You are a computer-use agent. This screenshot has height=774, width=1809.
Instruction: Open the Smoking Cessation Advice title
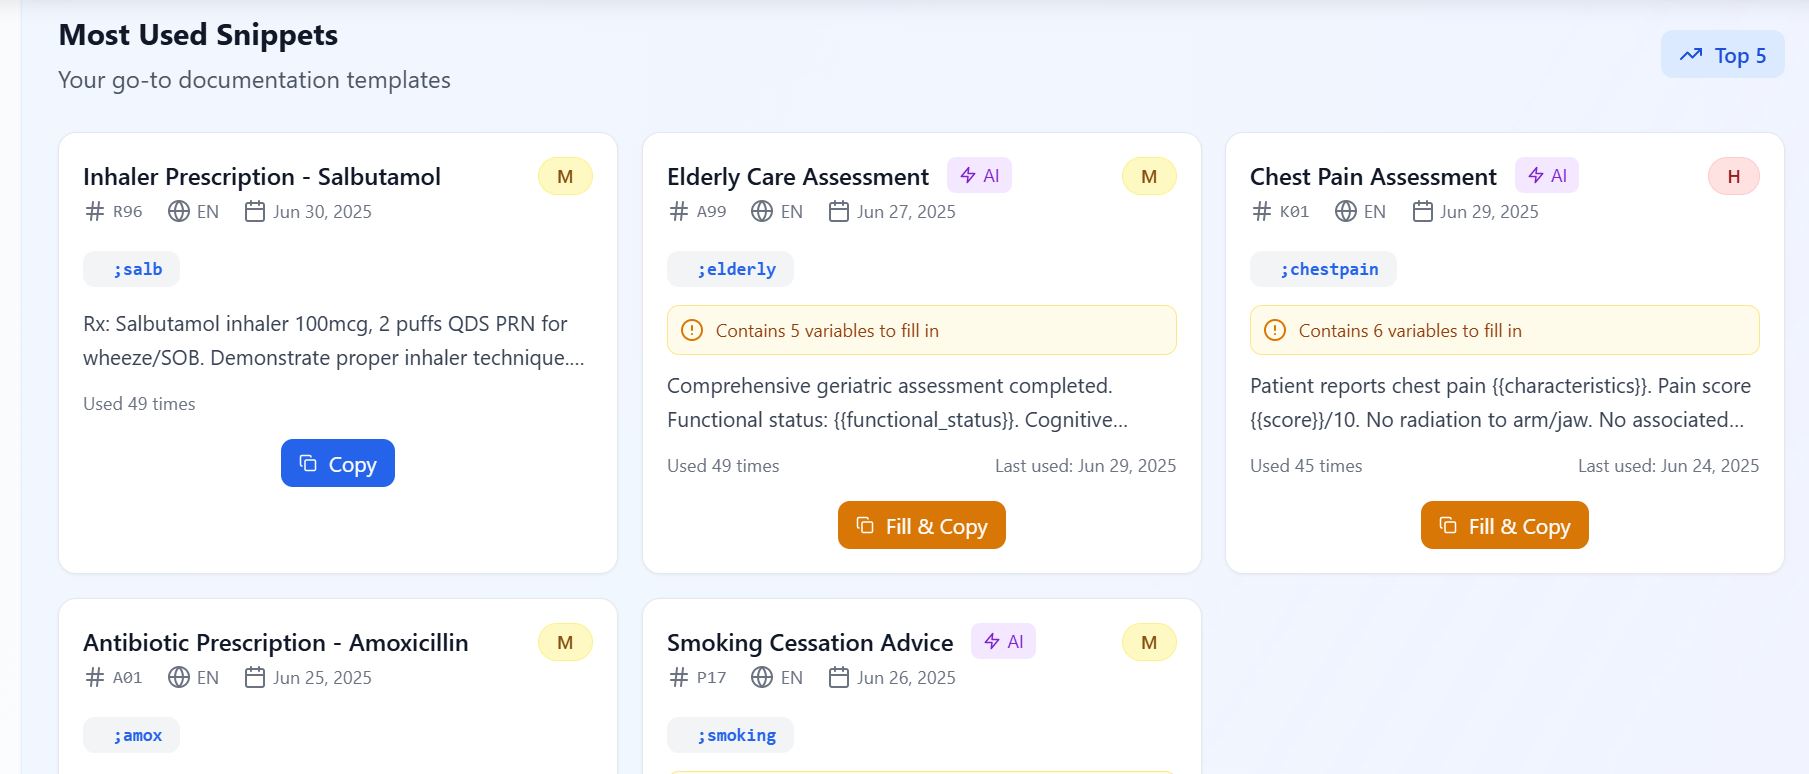(x=810, y=643)
